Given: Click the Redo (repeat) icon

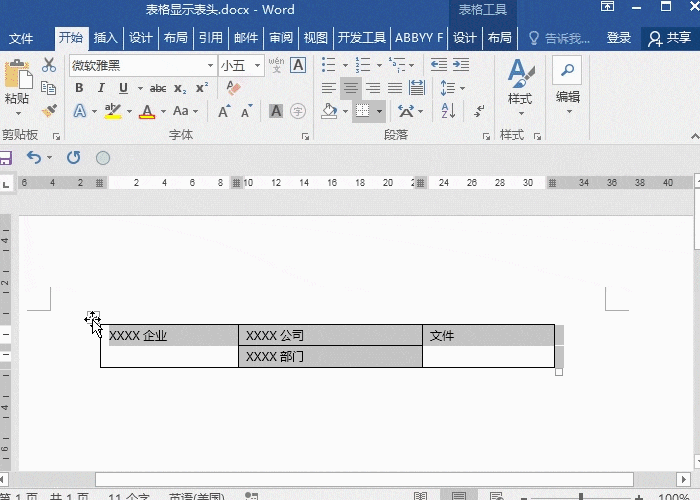Looking at the screenshot, I should 74,157.
